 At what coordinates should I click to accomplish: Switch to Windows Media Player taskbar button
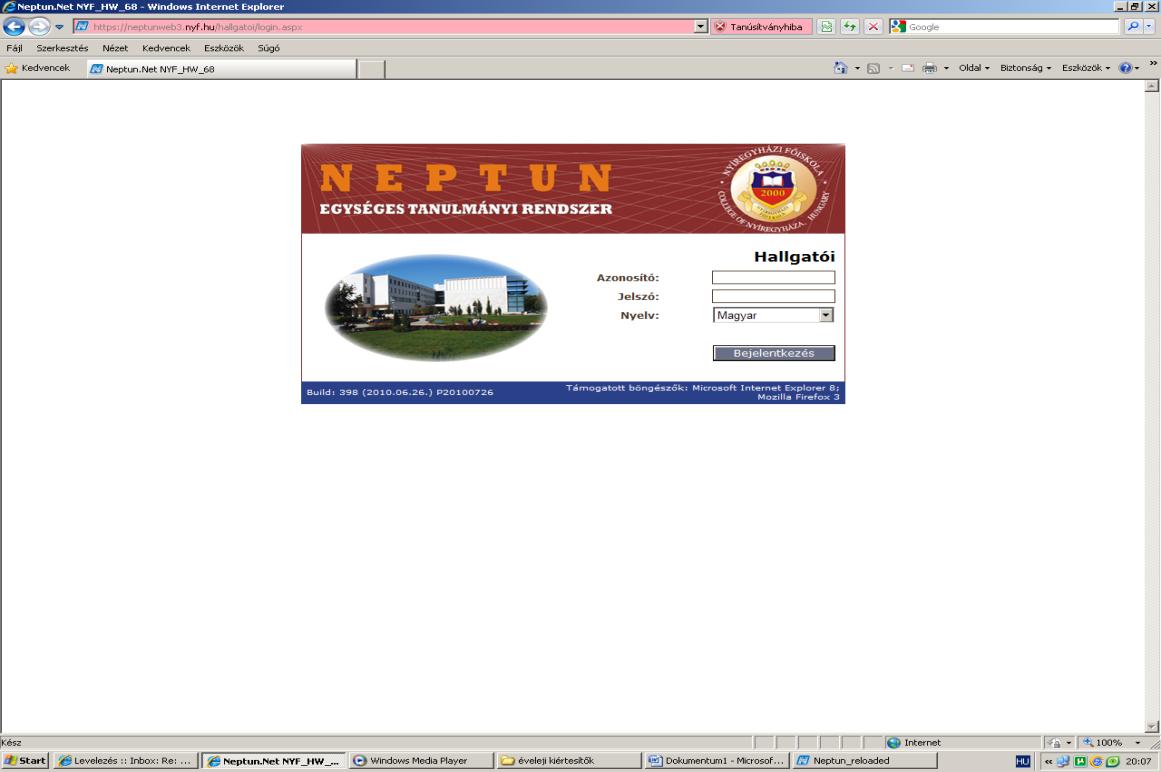click(421, 760)
